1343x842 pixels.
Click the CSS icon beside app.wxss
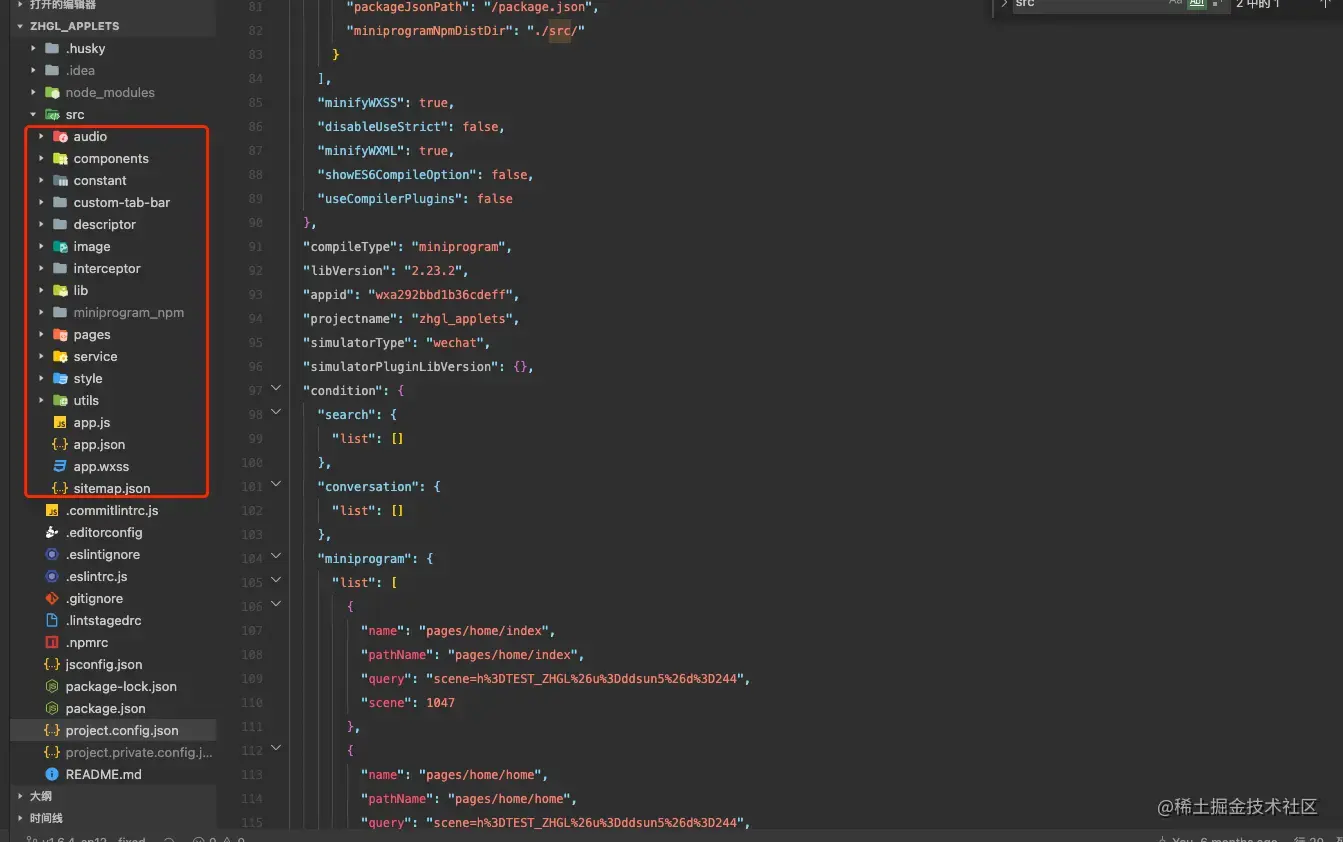tap(60, 466)
